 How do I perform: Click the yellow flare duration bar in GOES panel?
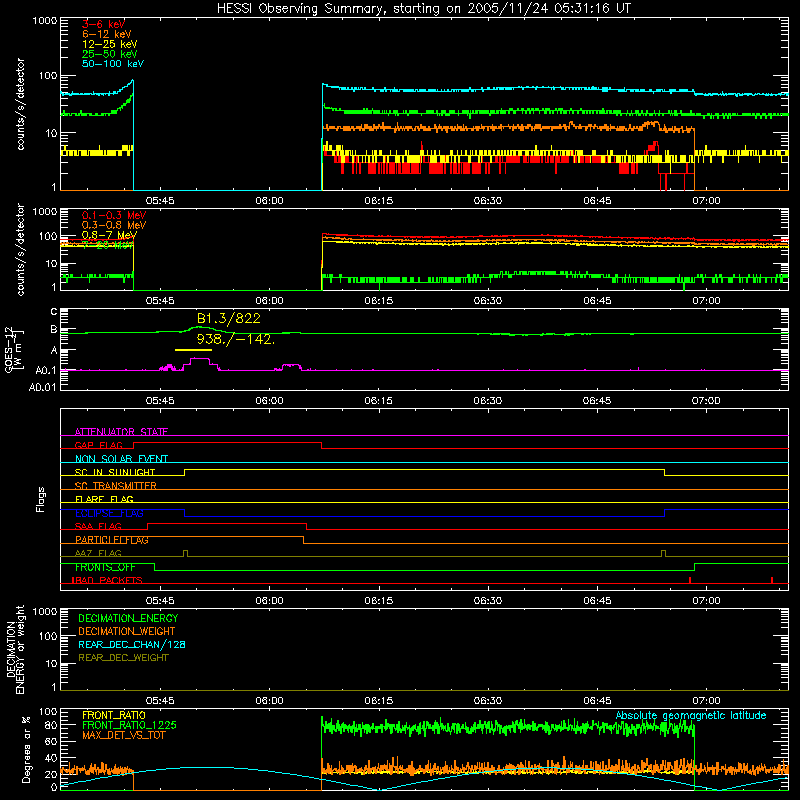(193, 350)
